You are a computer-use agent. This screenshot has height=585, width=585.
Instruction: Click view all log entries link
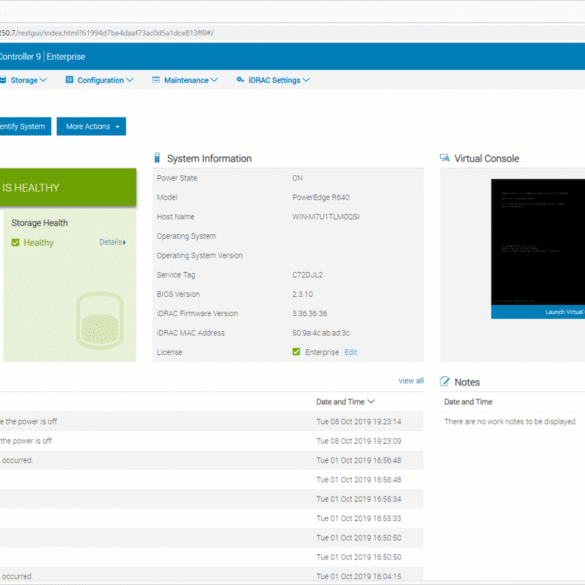click(411, 381)
